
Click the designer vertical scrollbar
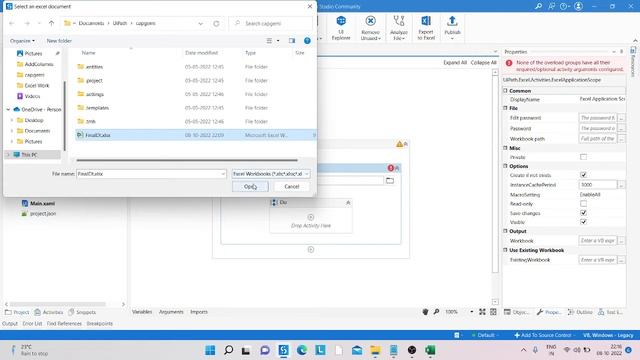tap(495, 173)
